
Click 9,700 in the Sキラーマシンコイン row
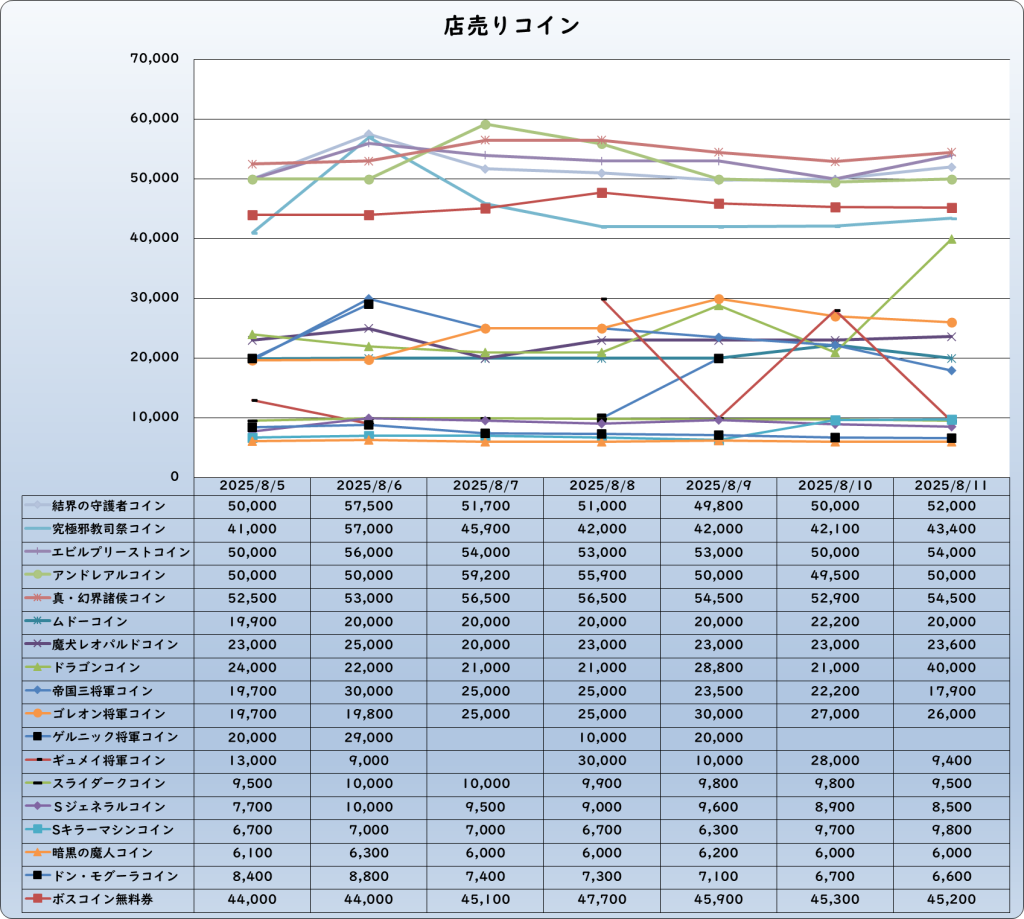tap(835, 830)
